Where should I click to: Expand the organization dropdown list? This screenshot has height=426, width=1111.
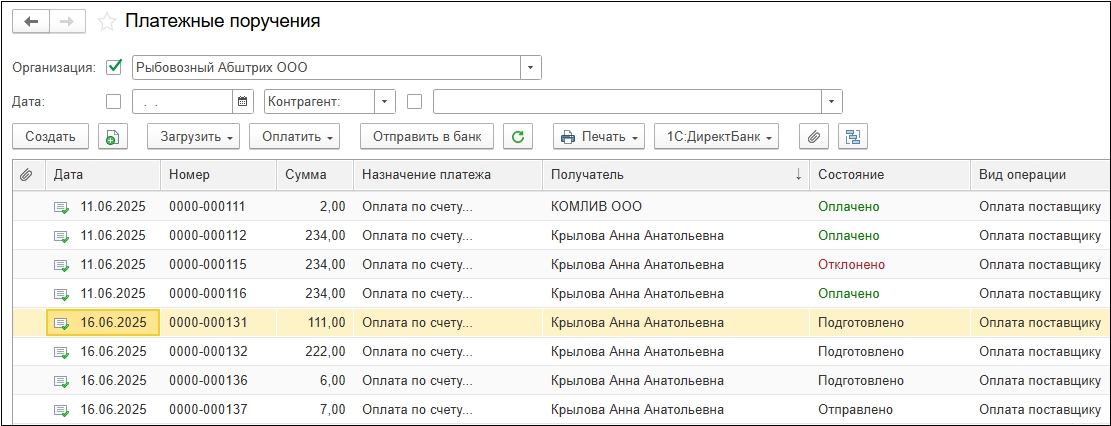[x=531, y=68]
